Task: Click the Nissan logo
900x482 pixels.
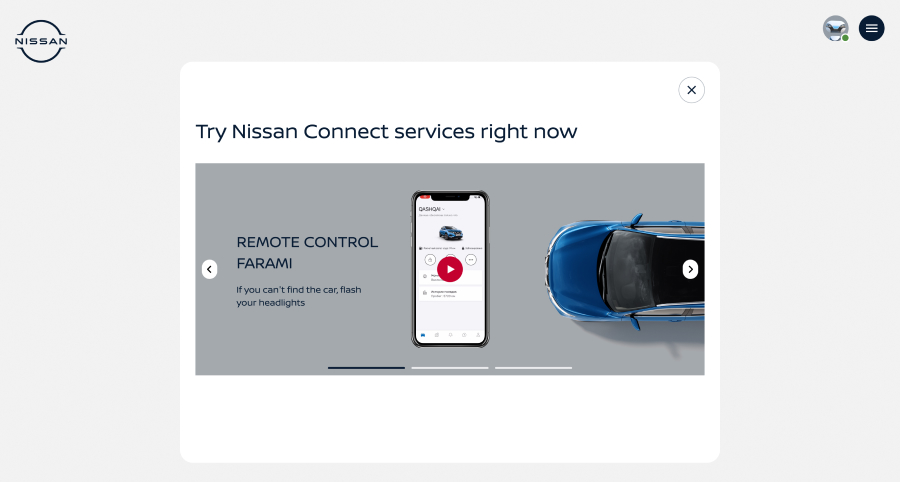Action: (41, 41)
